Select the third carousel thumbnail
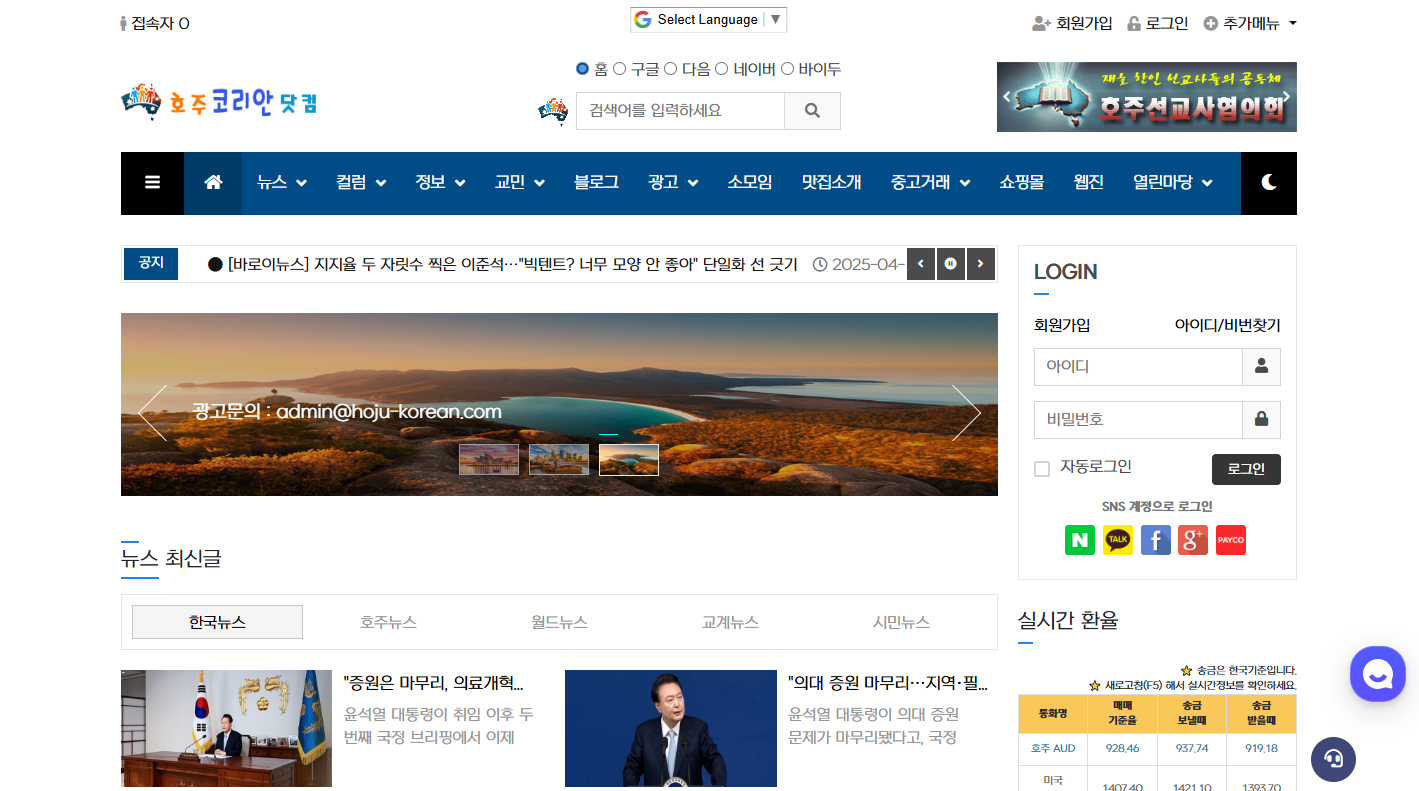Screen dimensions: 1419x791 click(628, 459)
